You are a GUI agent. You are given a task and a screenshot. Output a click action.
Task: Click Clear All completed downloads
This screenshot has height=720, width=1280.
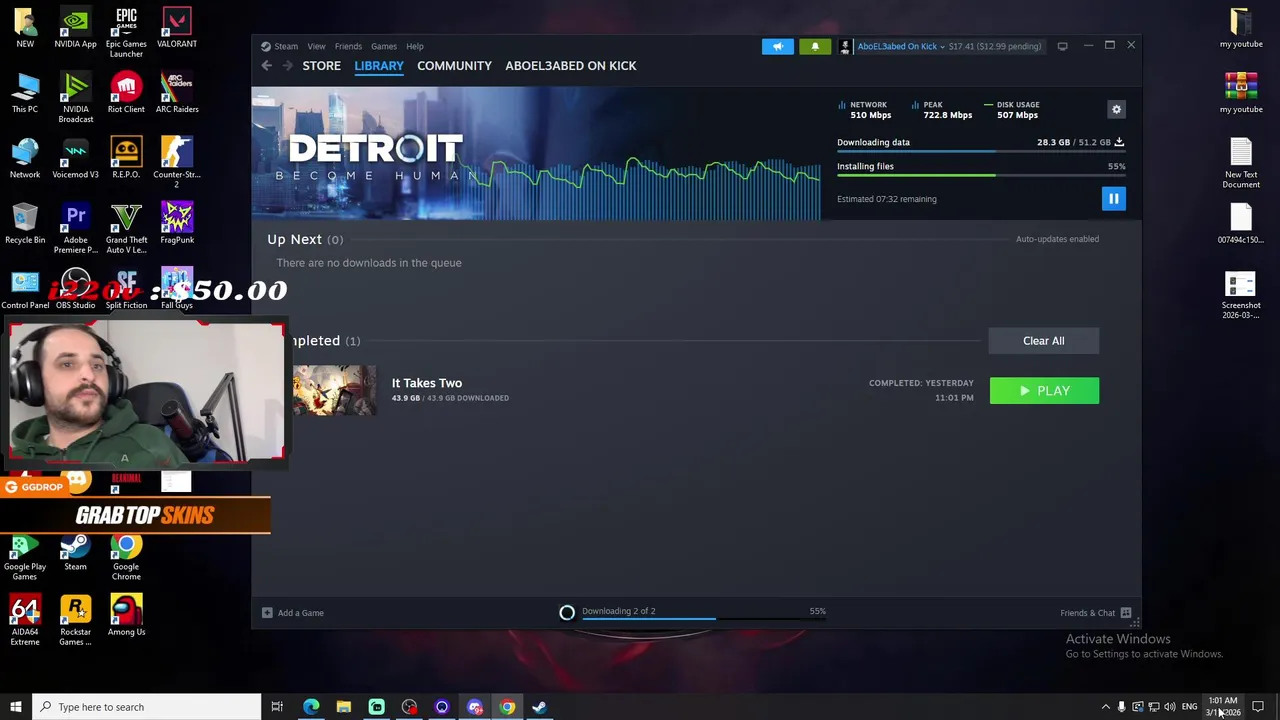point(1044,341)
